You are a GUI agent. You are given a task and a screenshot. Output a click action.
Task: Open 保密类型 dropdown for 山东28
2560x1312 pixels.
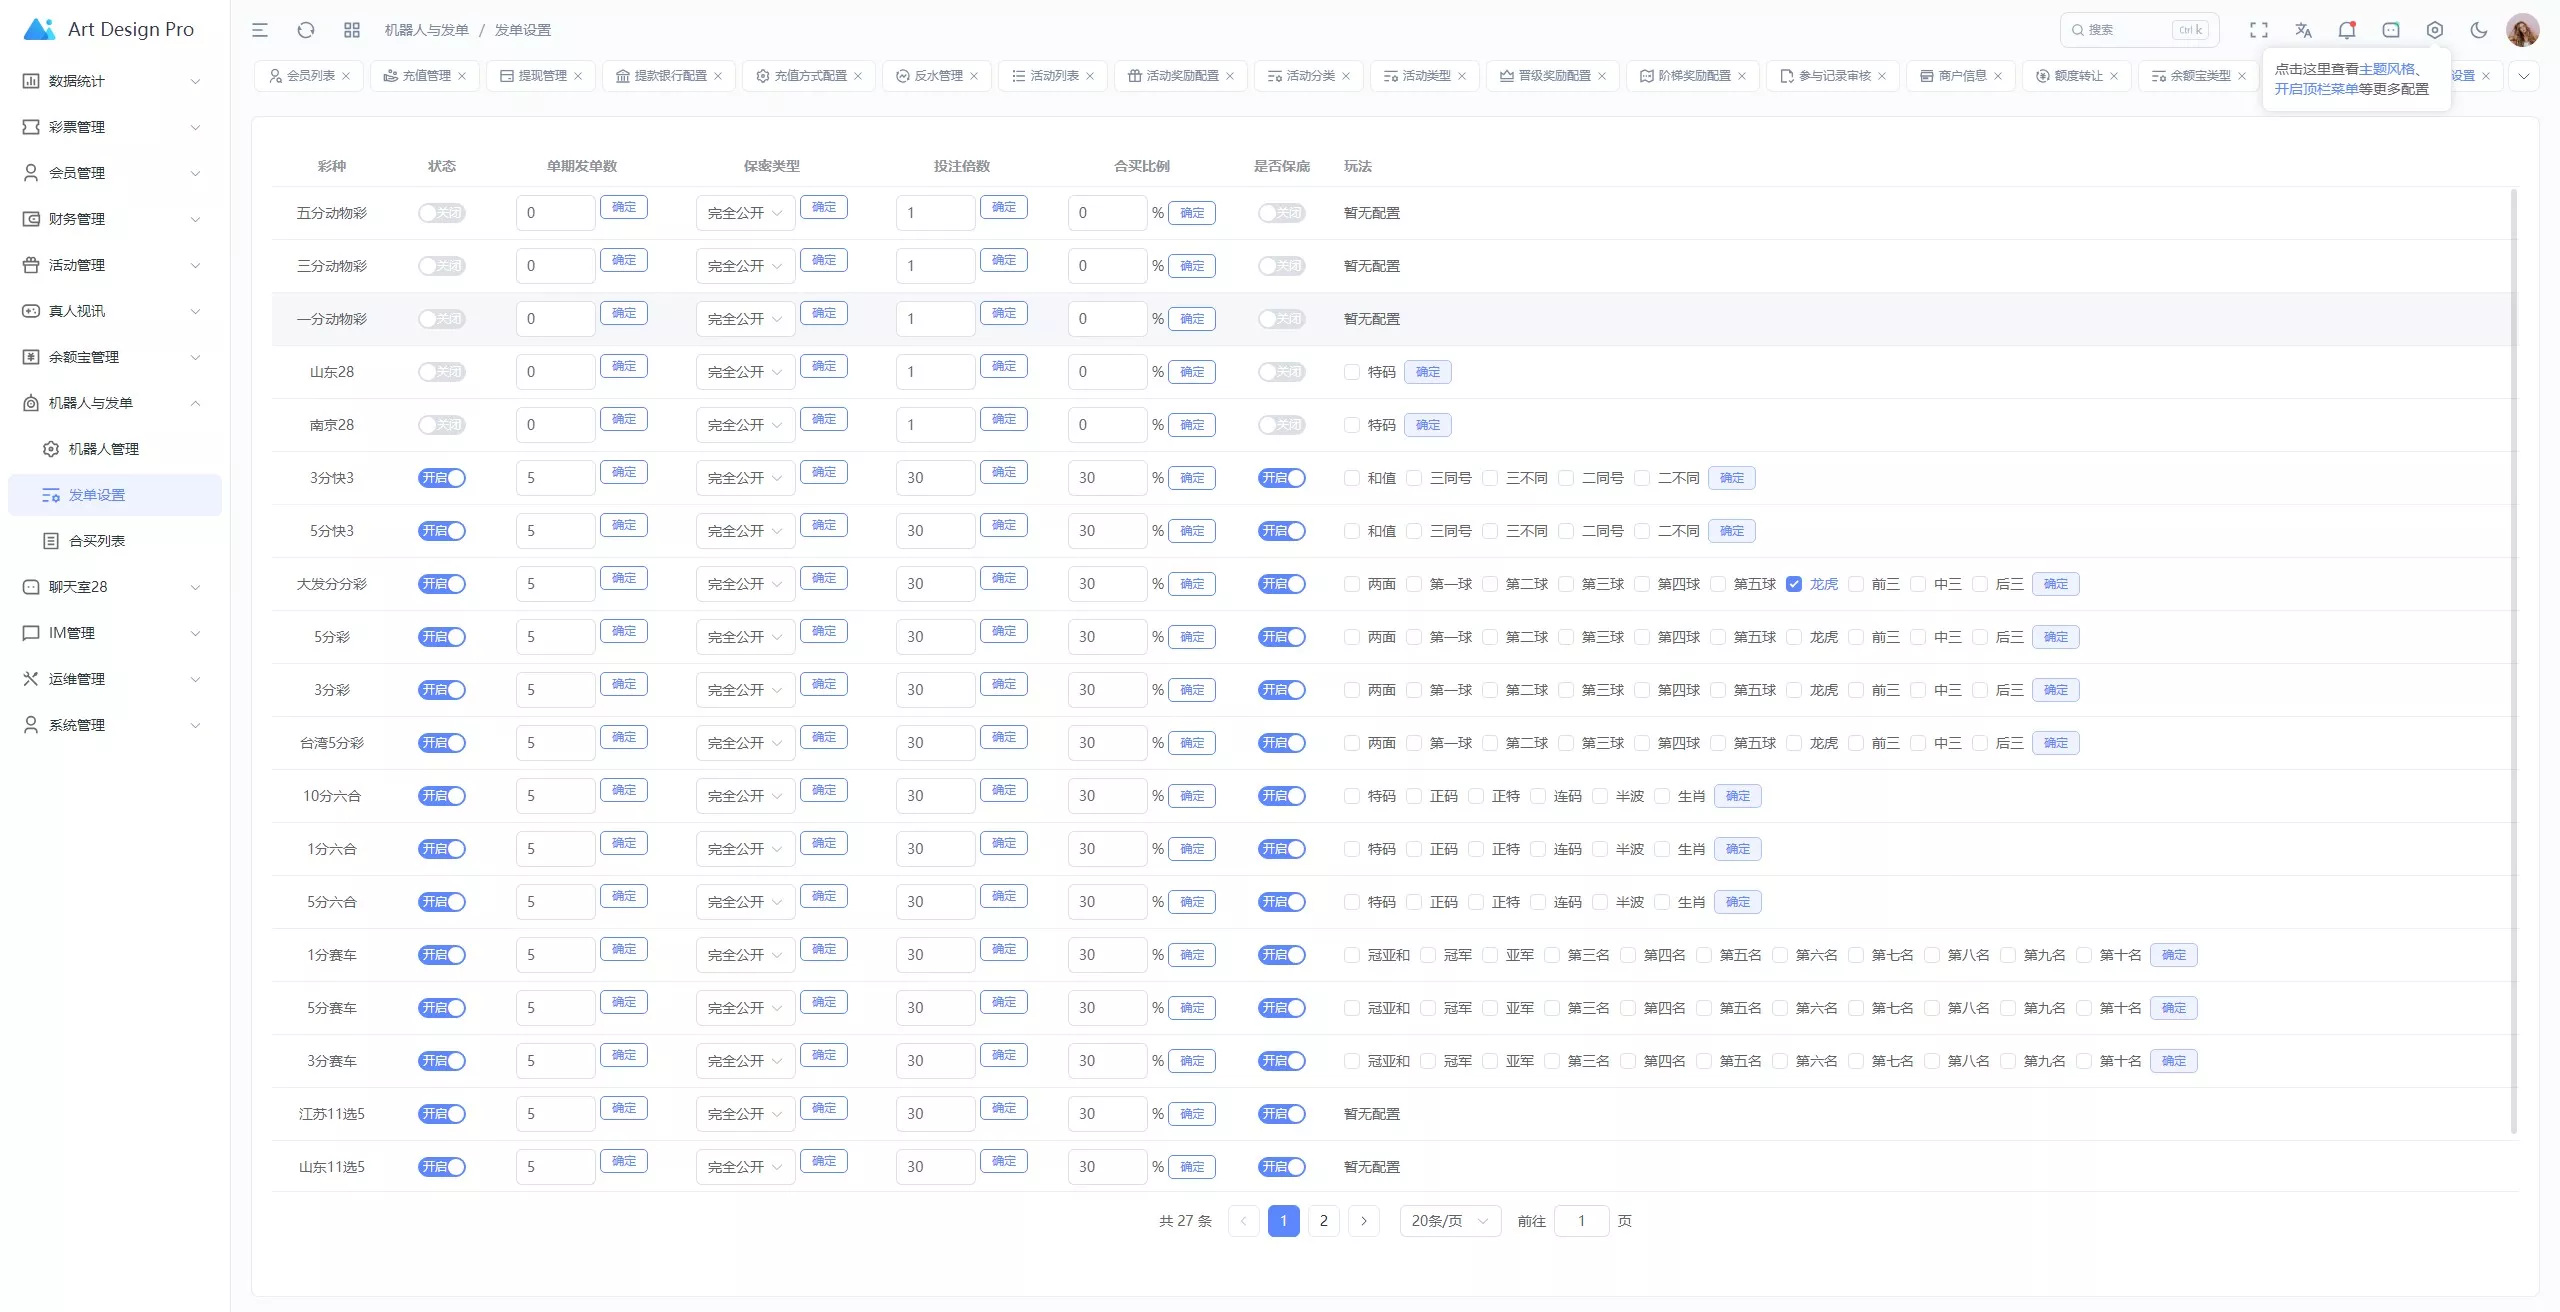[745, 372]
